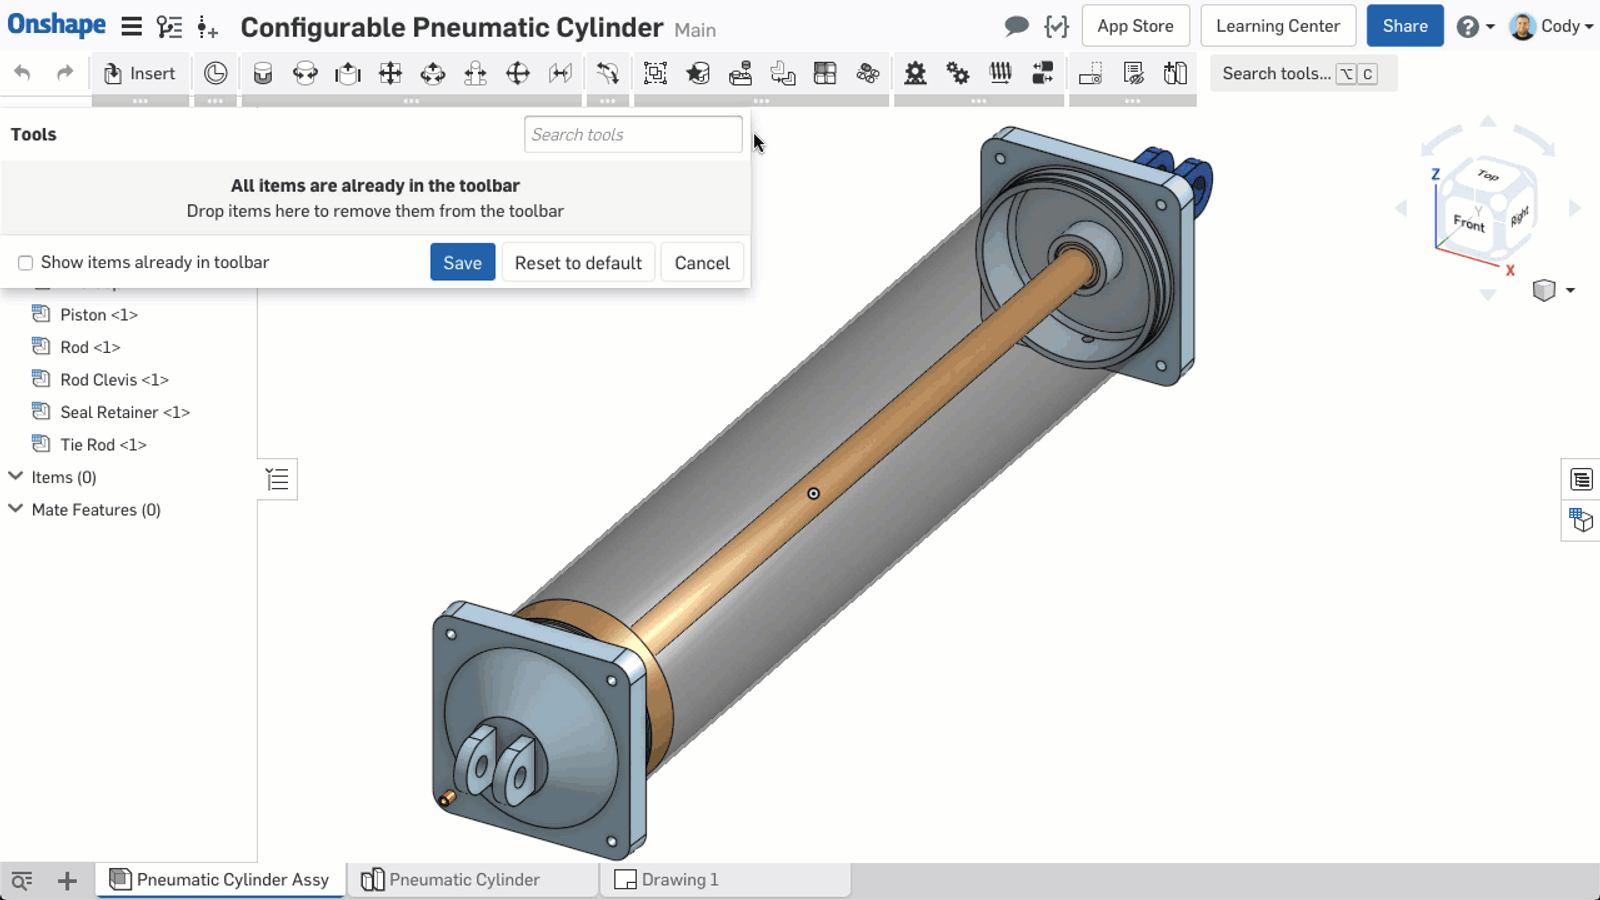Click the Undo arrow icon

tap(22, 73)
